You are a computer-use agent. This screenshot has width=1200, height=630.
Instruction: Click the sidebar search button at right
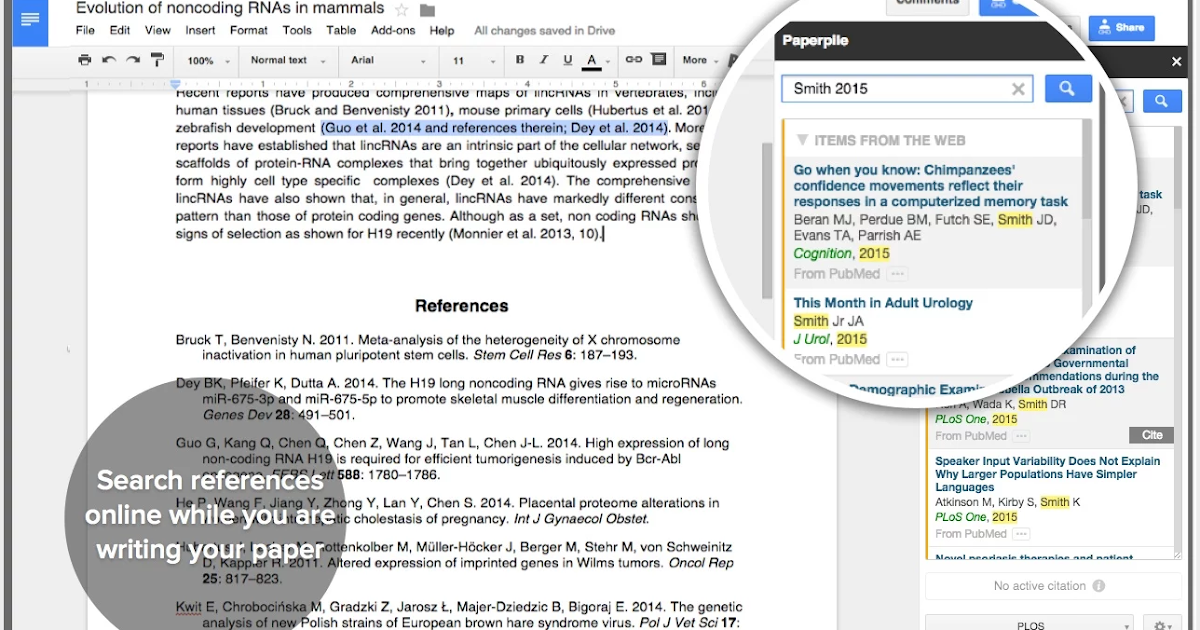pos(1162,101)
